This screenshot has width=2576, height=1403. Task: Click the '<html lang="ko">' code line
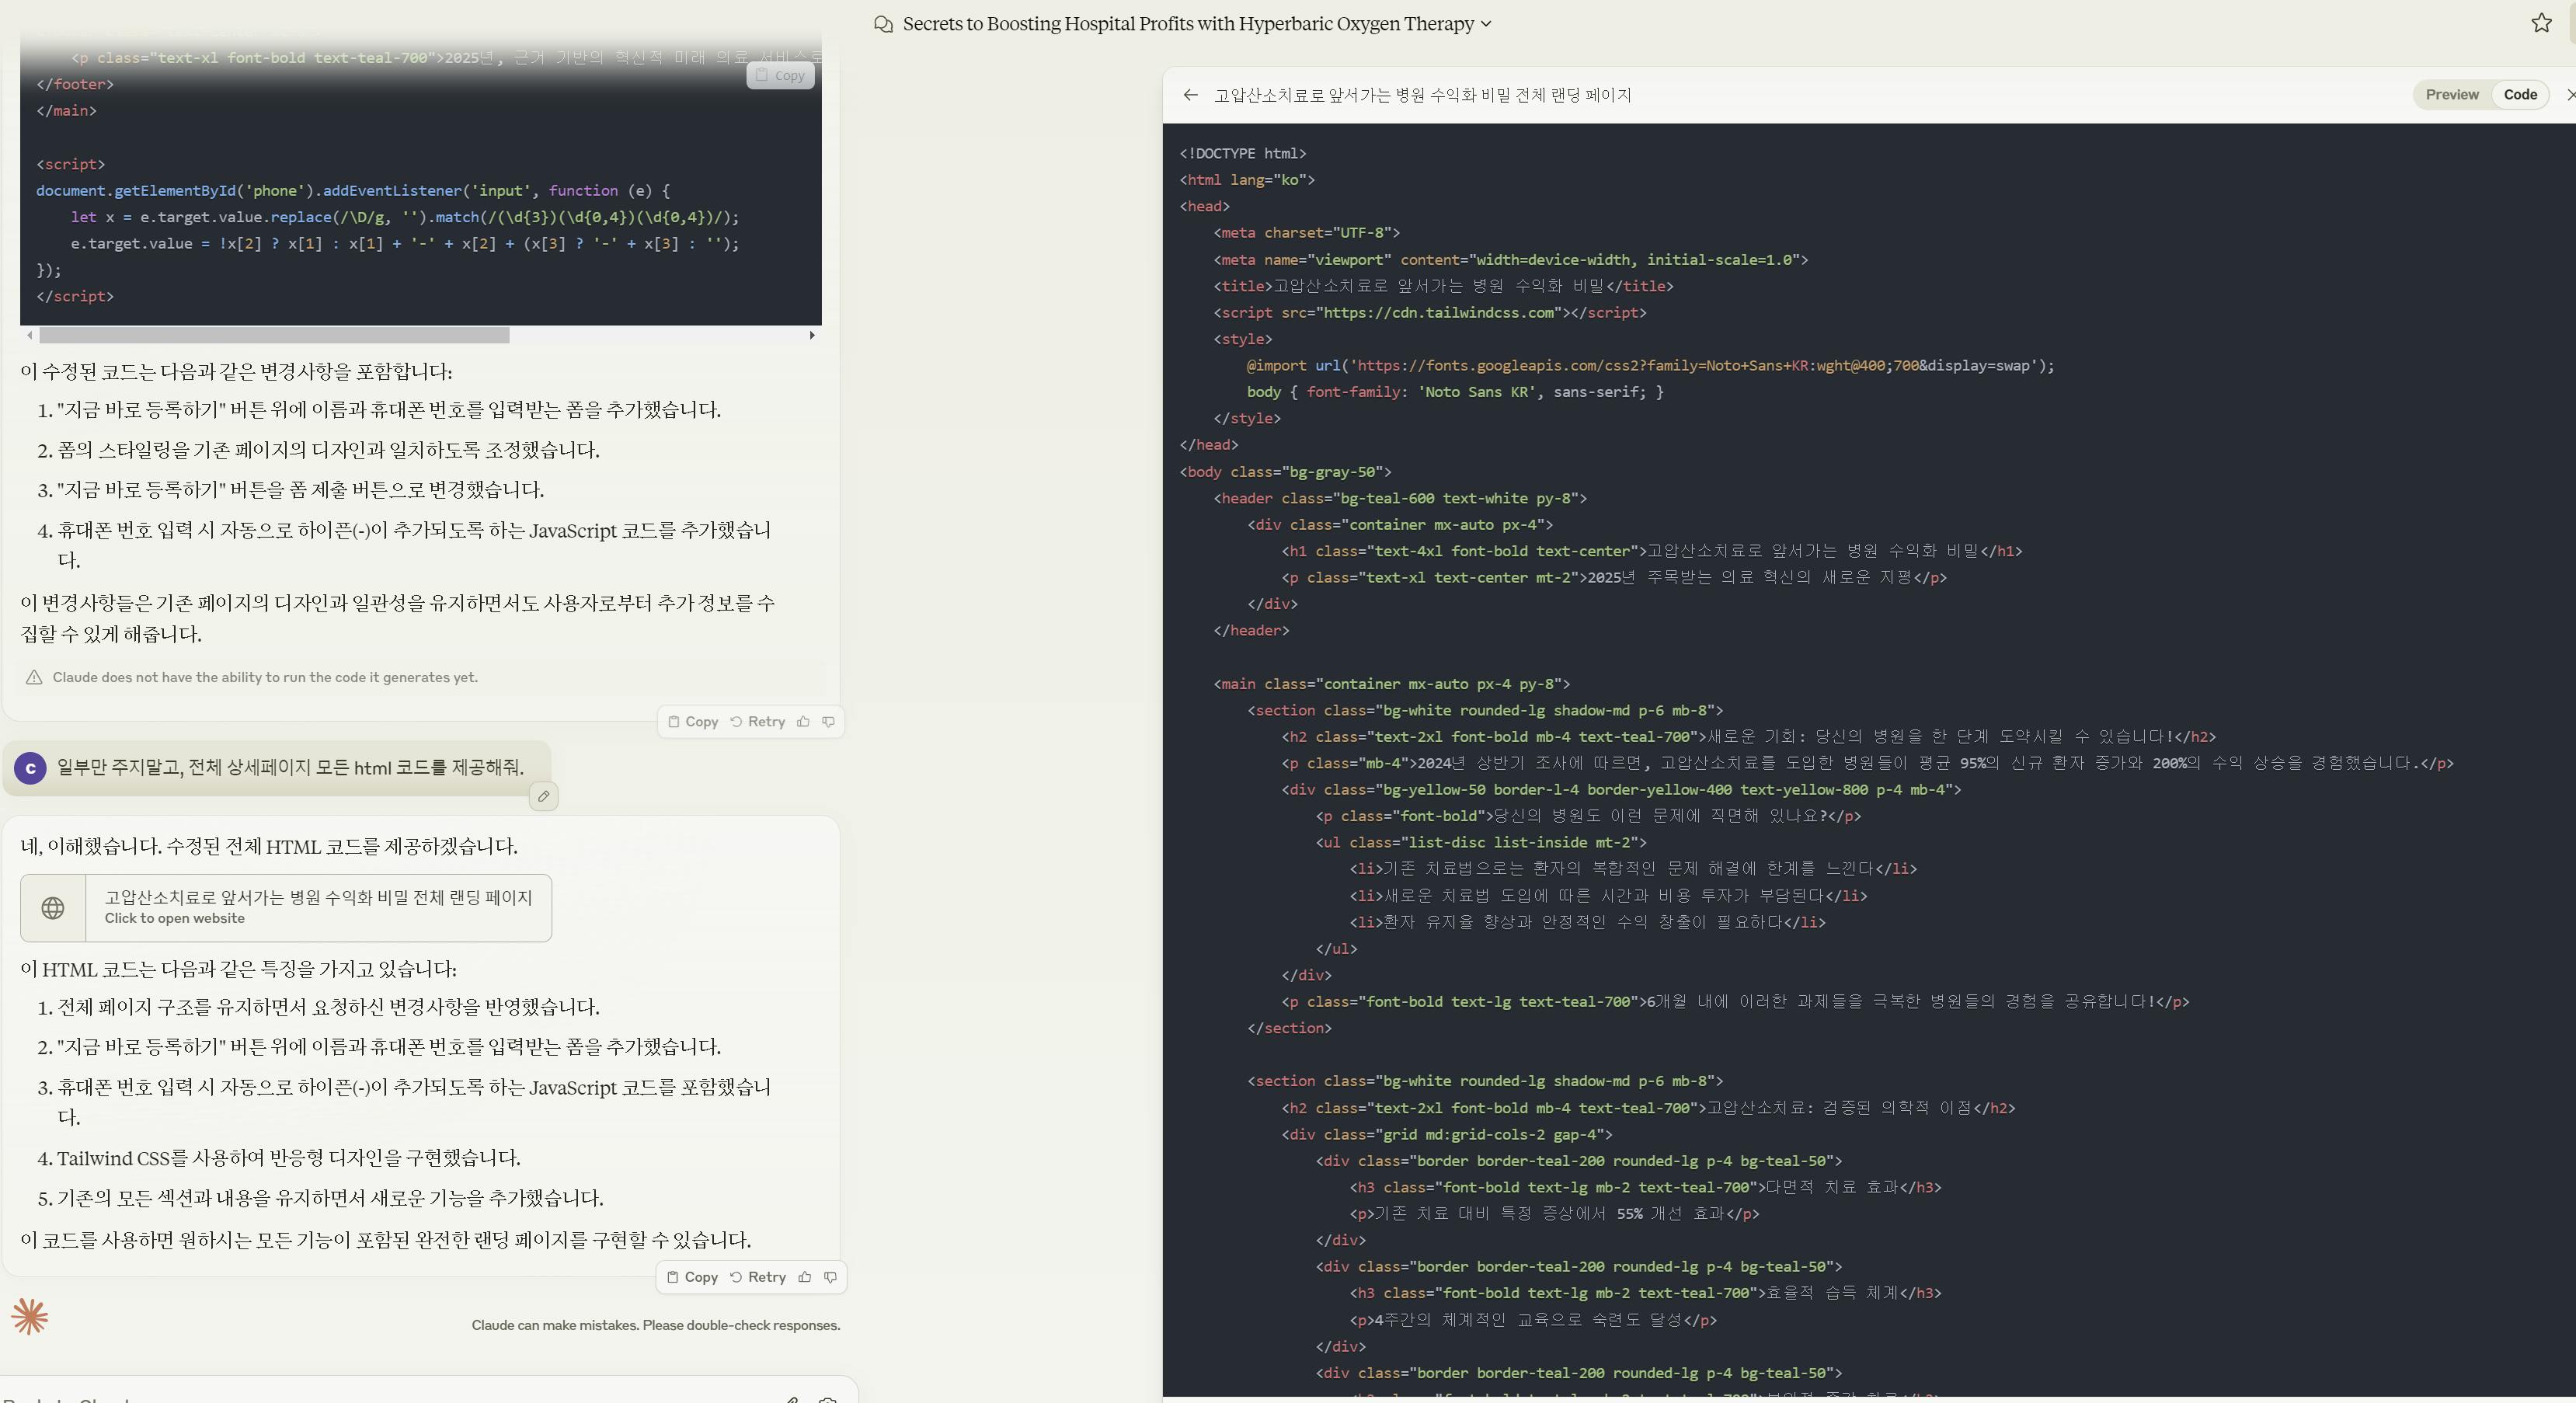click(x=1247, y=180)
